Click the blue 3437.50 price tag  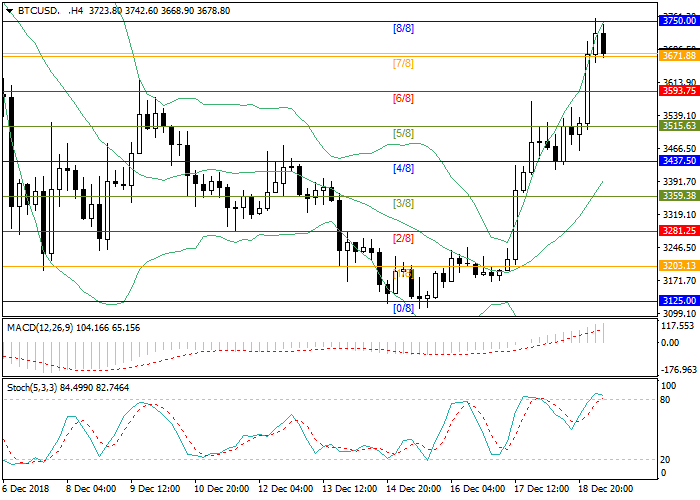(x=678, y=160)
